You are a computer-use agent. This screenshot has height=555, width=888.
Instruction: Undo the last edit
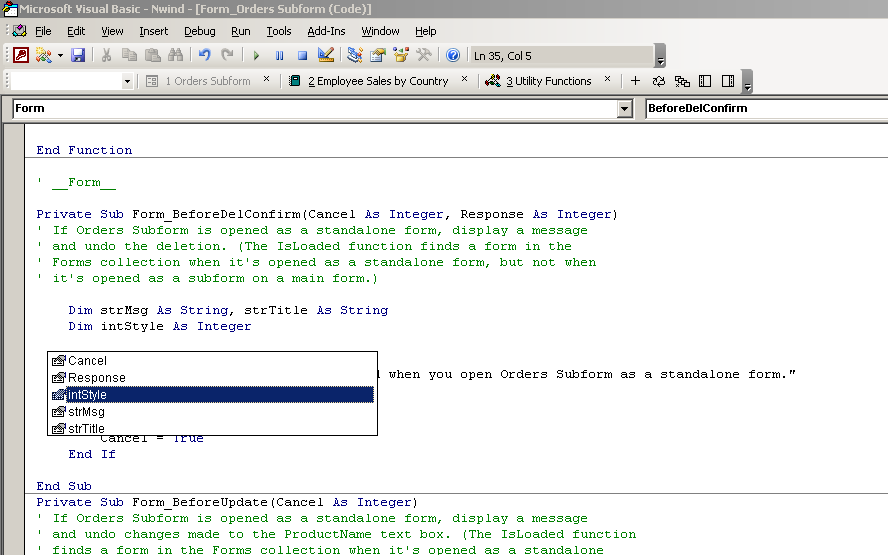click(204, 55)
